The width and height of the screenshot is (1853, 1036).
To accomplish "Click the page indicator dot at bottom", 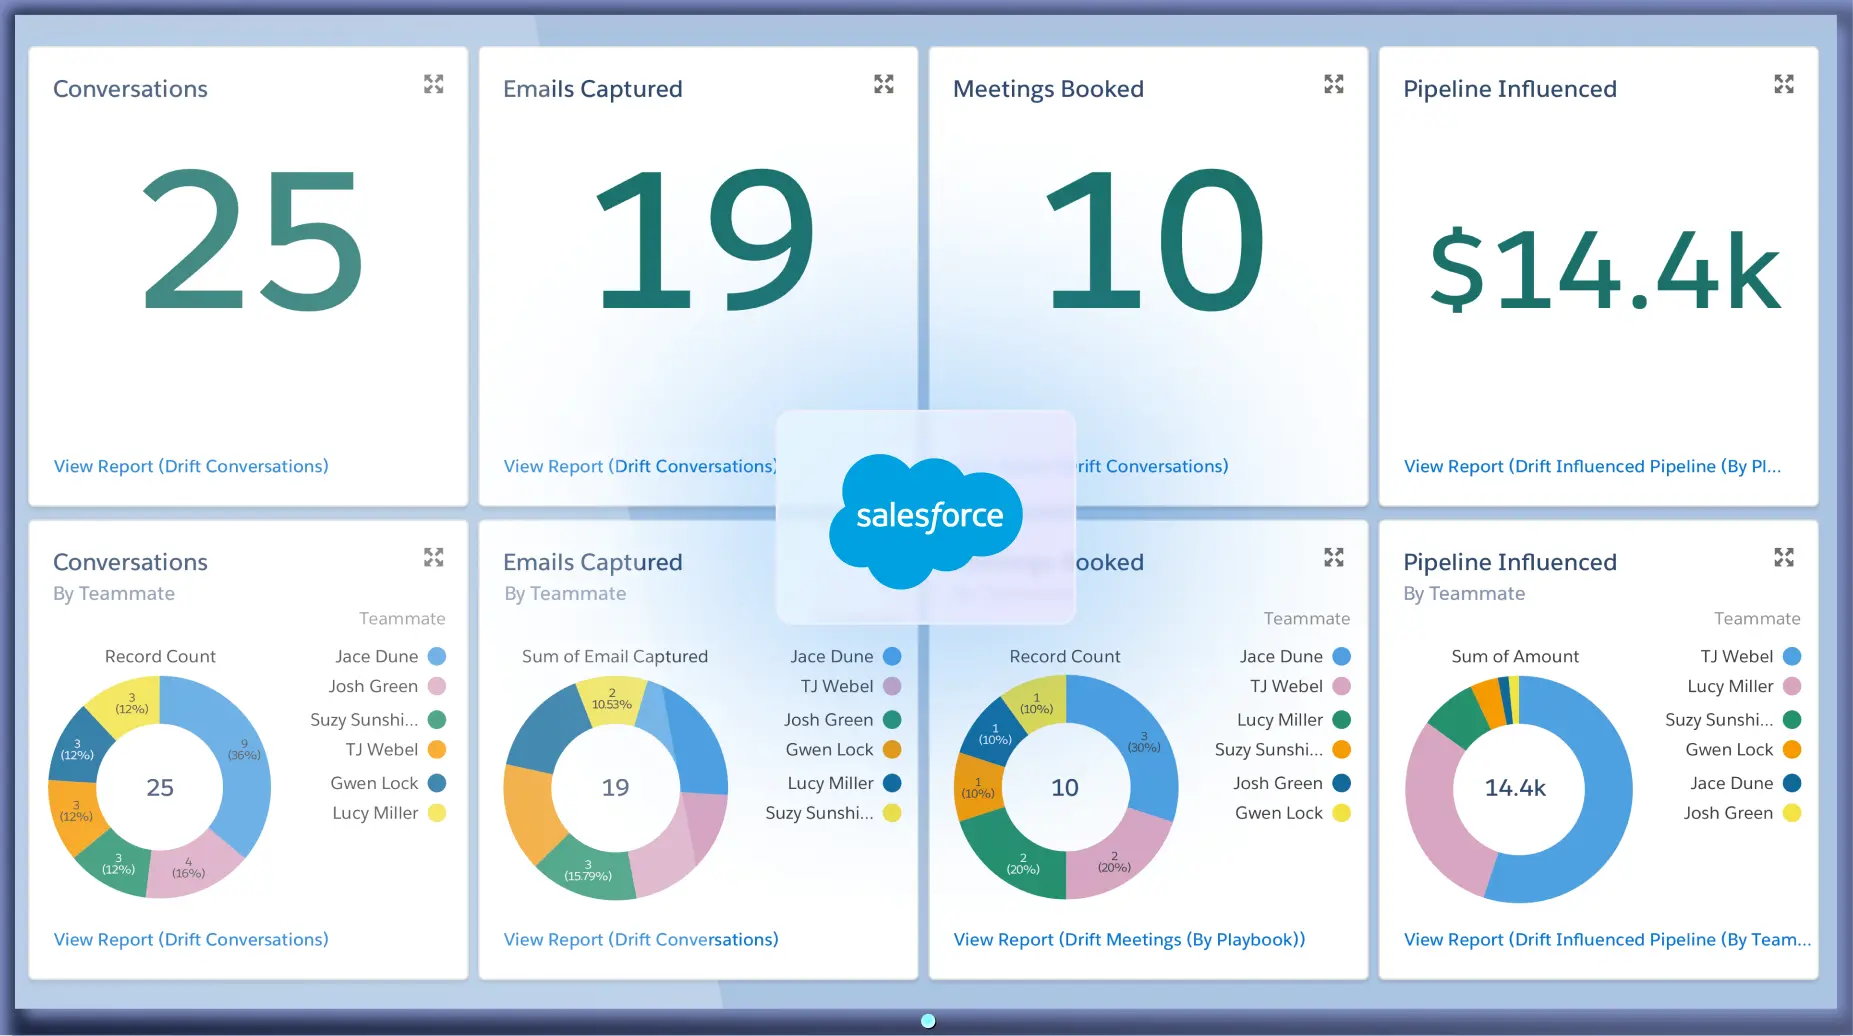I will (x=927, y=1021).
